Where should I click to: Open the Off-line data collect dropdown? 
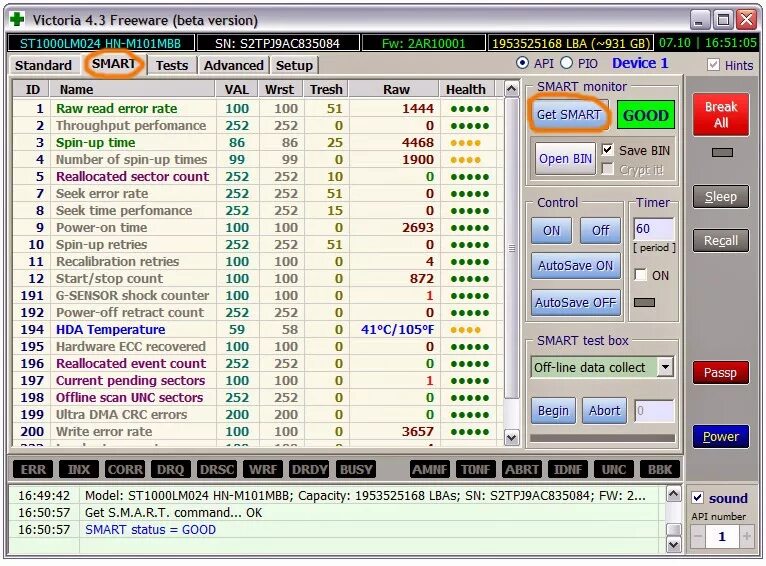point(665,367)
